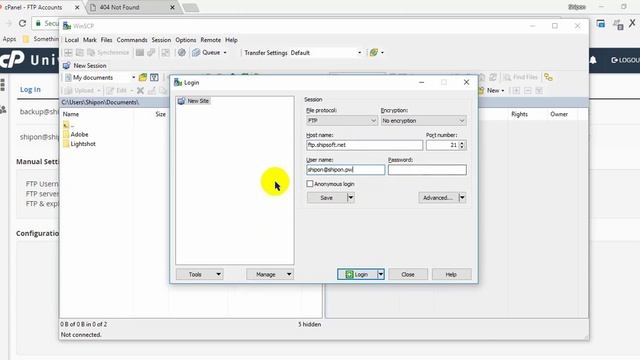640x360 pixels.
Task: Open the Mark menu
Action: coord(90,40)
